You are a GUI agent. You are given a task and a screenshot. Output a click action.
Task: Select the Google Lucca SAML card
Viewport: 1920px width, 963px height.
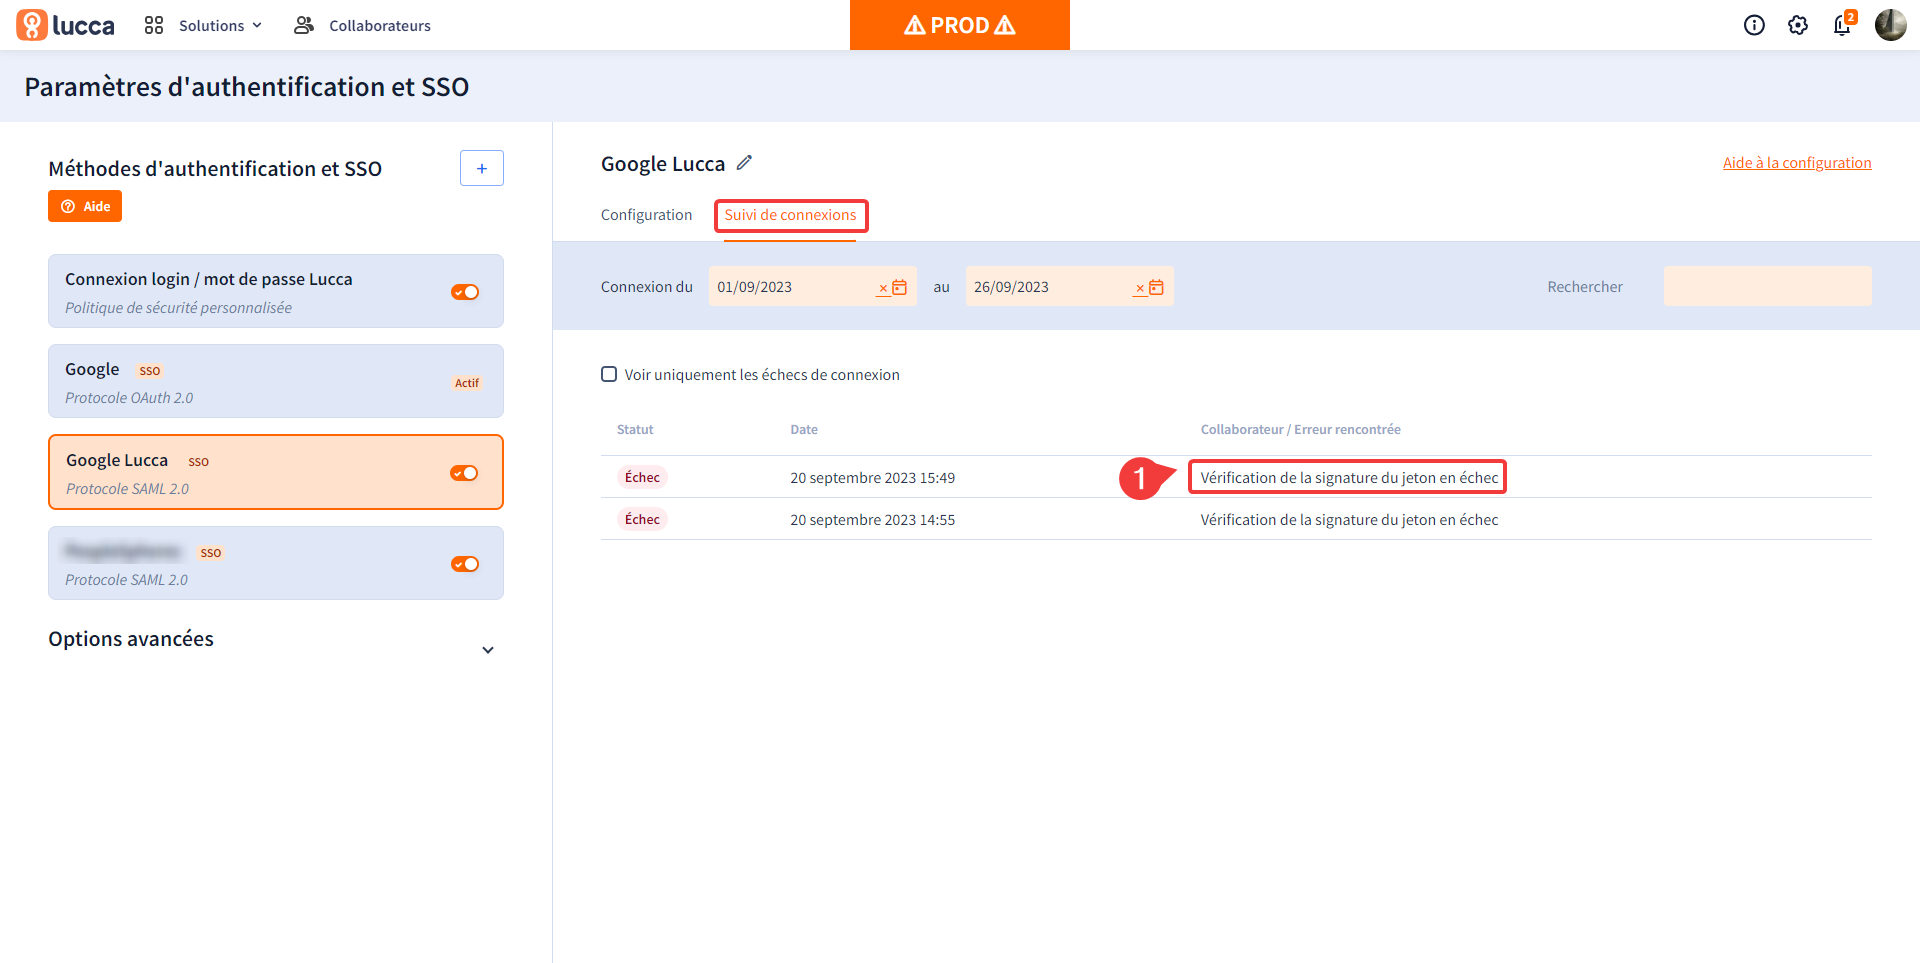(x=276, y=472)
